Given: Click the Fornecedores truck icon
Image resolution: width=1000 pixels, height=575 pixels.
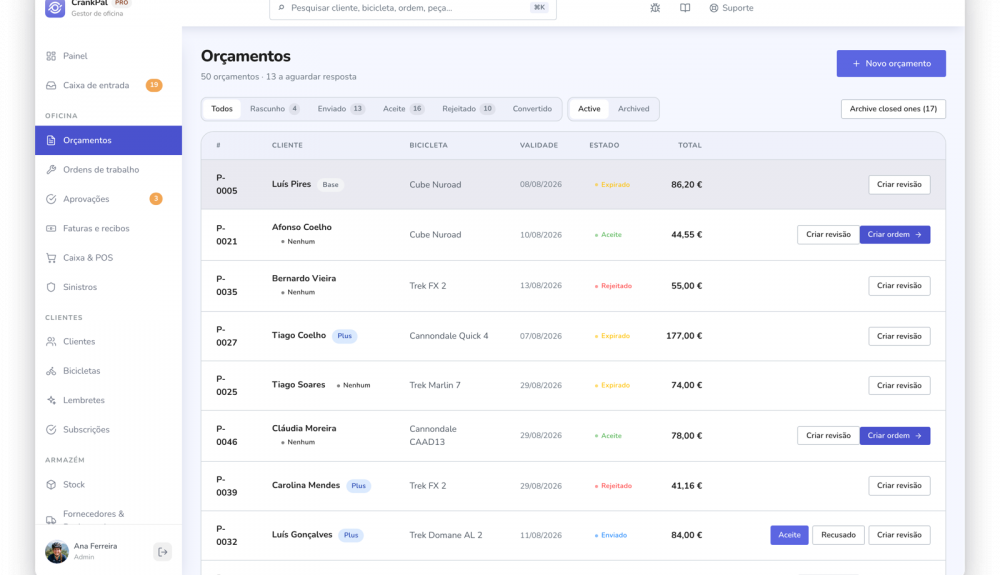Looking at the screenshot, I should click(x=51, y=520).
